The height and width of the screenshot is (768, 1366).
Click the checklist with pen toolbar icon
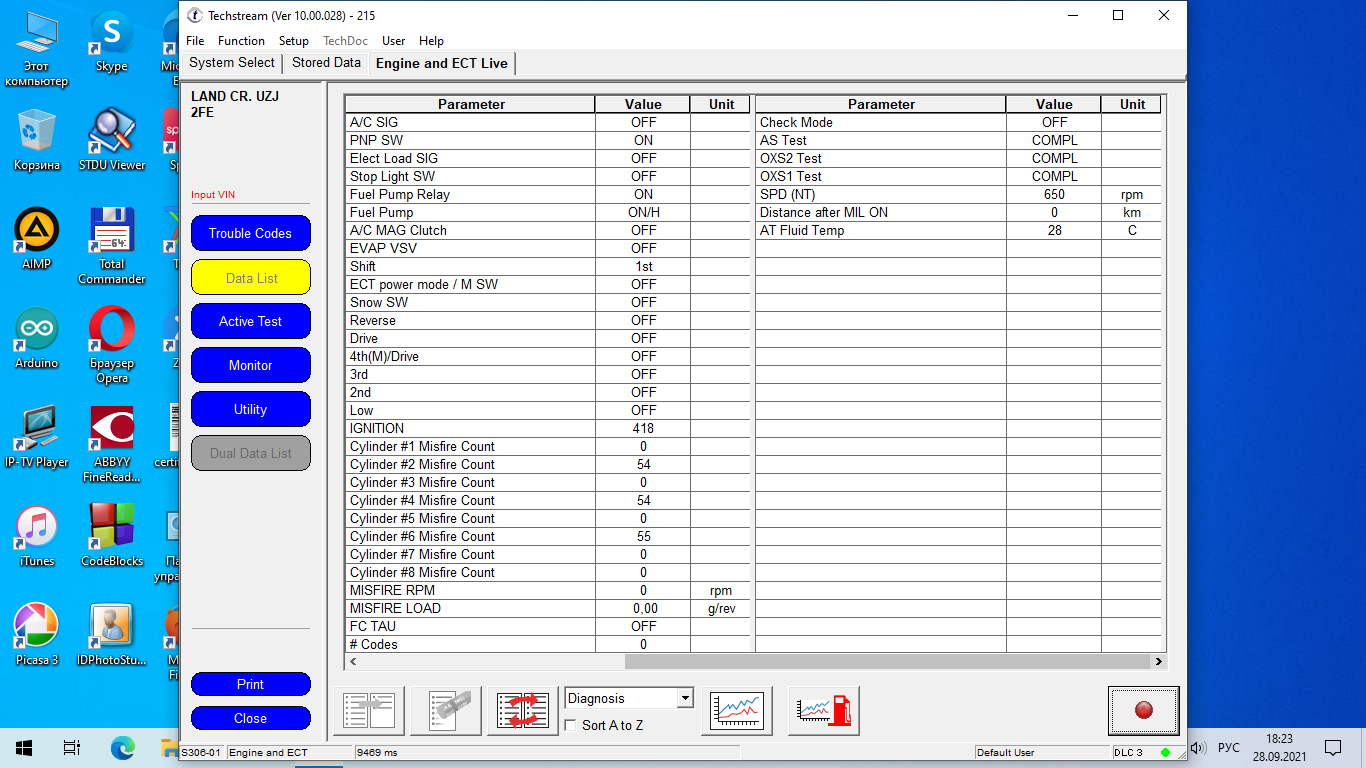point(445,711)
